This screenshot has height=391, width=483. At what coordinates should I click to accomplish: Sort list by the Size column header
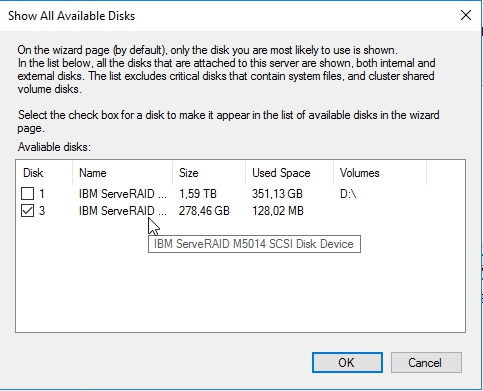point(209,173)
